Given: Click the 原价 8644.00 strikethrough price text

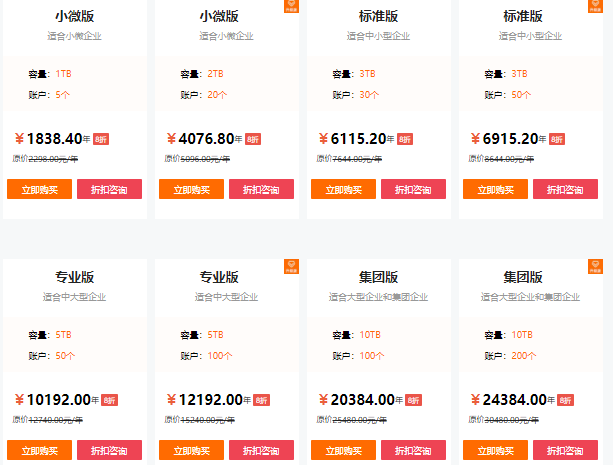Looking at the screenshot, I should pyautogui.click(x=500, y=158).
